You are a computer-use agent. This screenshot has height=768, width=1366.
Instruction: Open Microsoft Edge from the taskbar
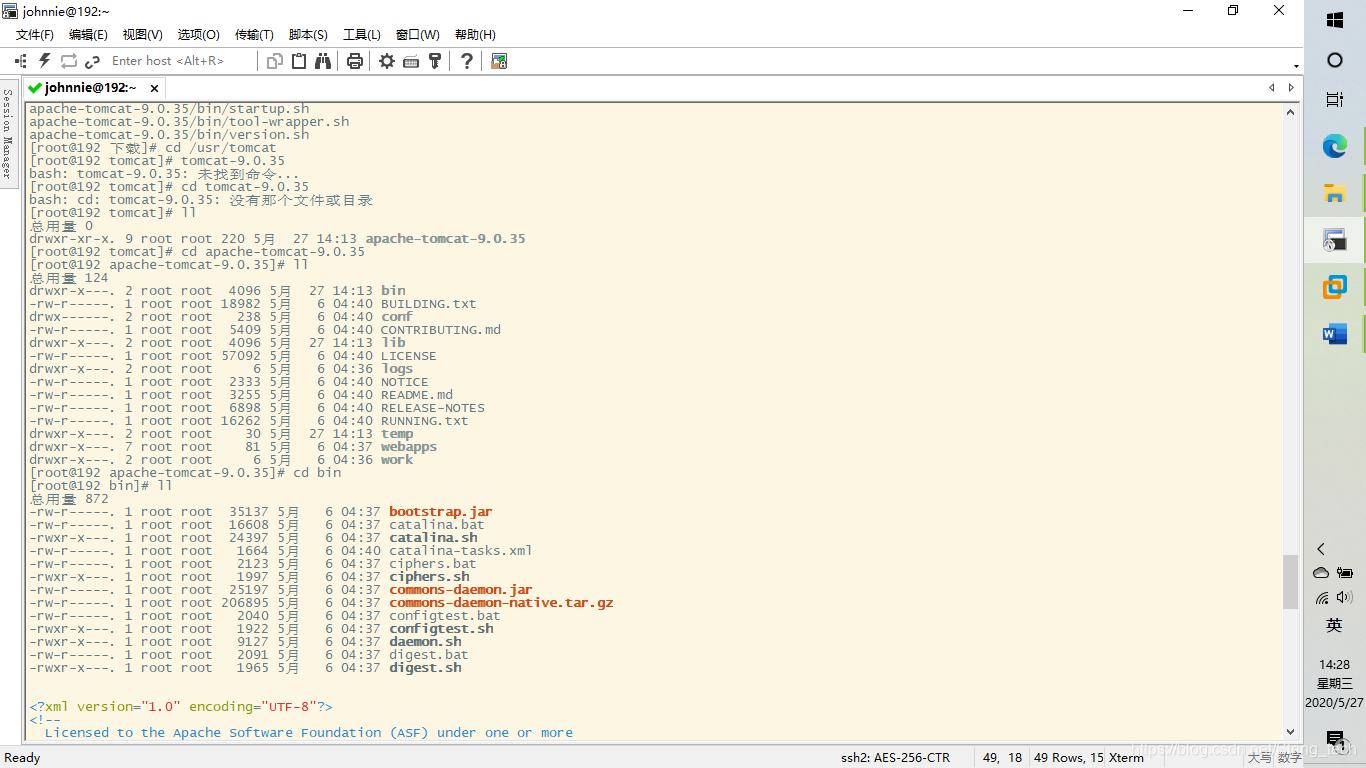1335,147
